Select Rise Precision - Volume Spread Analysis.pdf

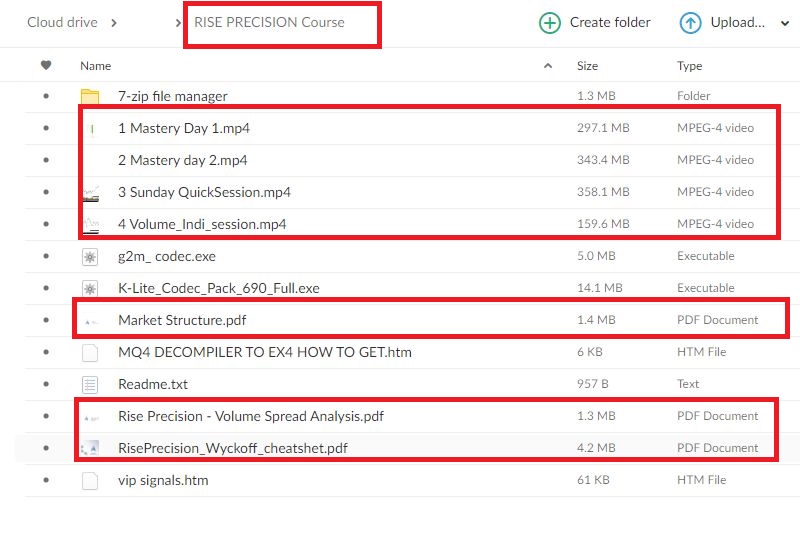pos(251,416)
